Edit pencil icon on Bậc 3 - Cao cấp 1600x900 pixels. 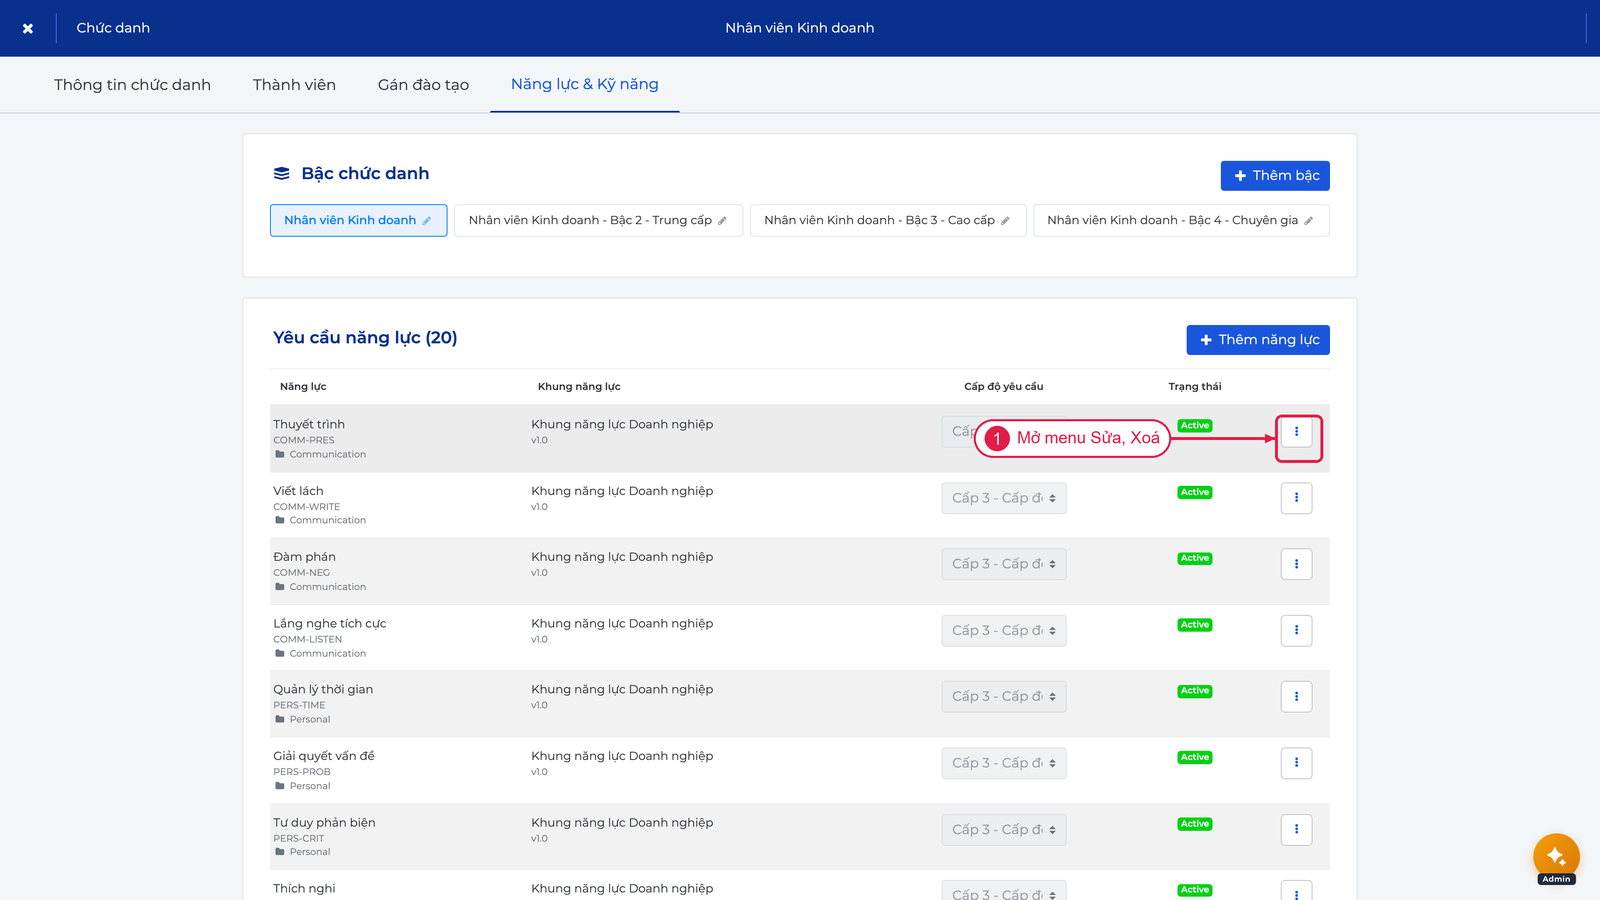(x=1005, y=221)
